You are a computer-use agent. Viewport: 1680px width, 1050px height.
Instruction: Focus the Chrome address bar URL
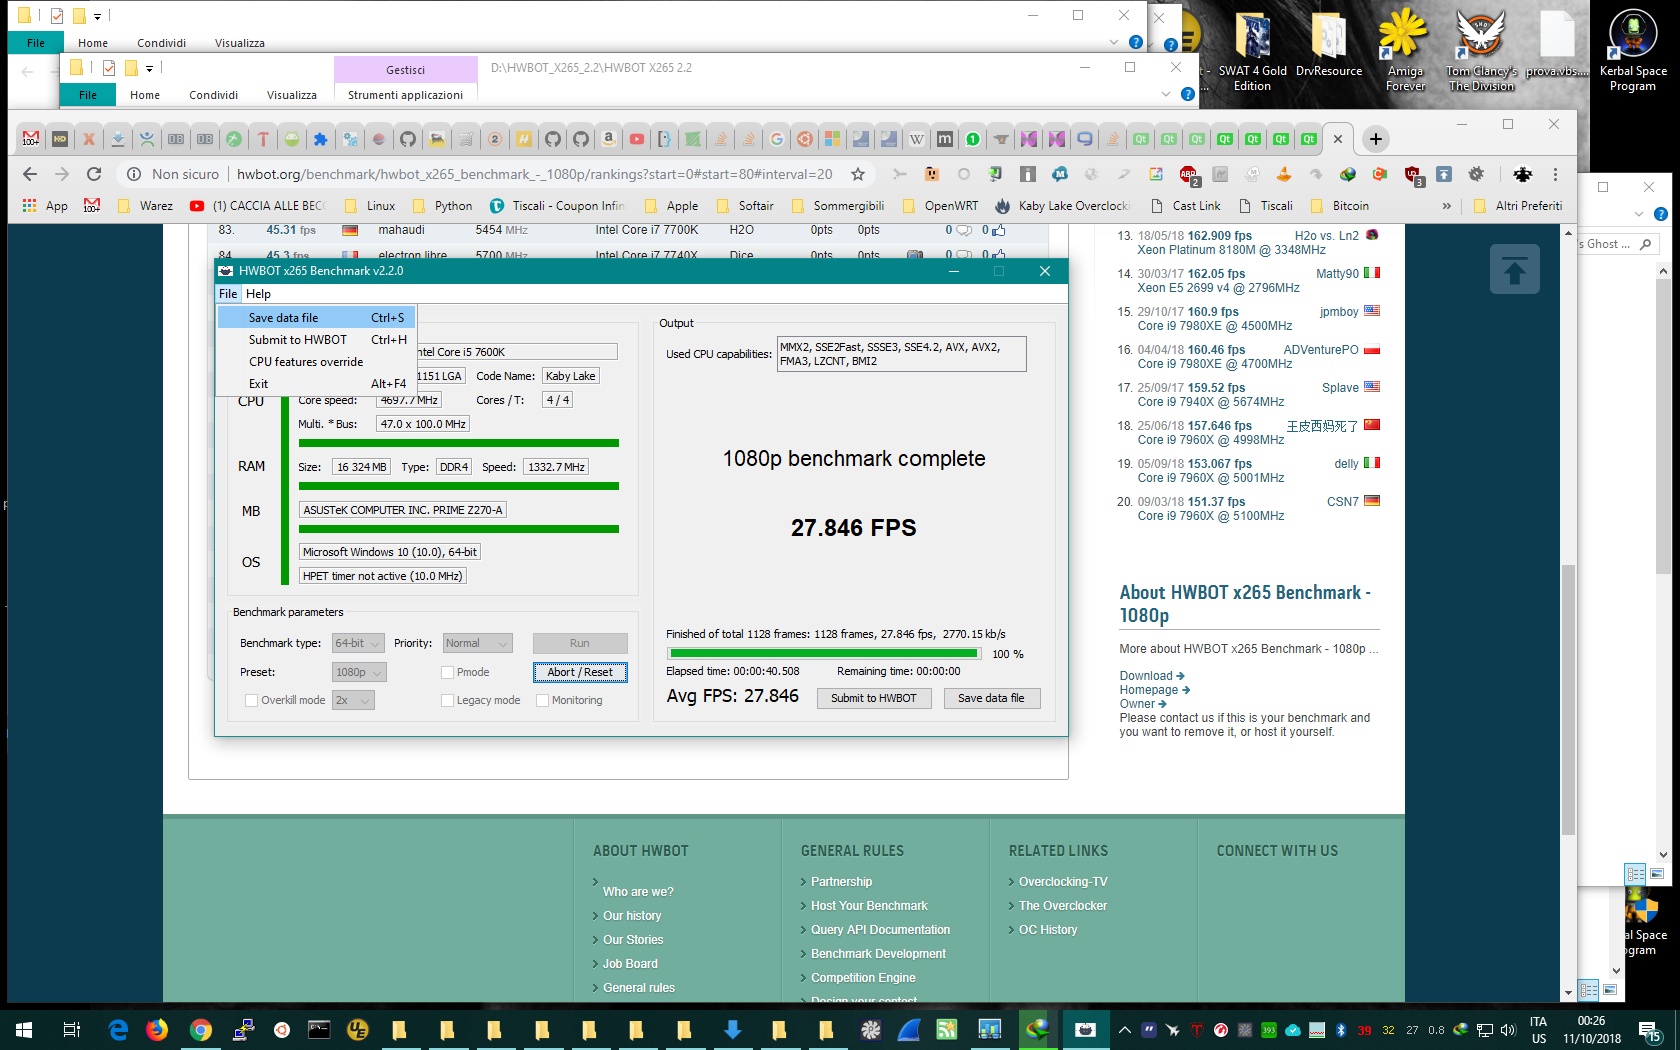[534, 174]
